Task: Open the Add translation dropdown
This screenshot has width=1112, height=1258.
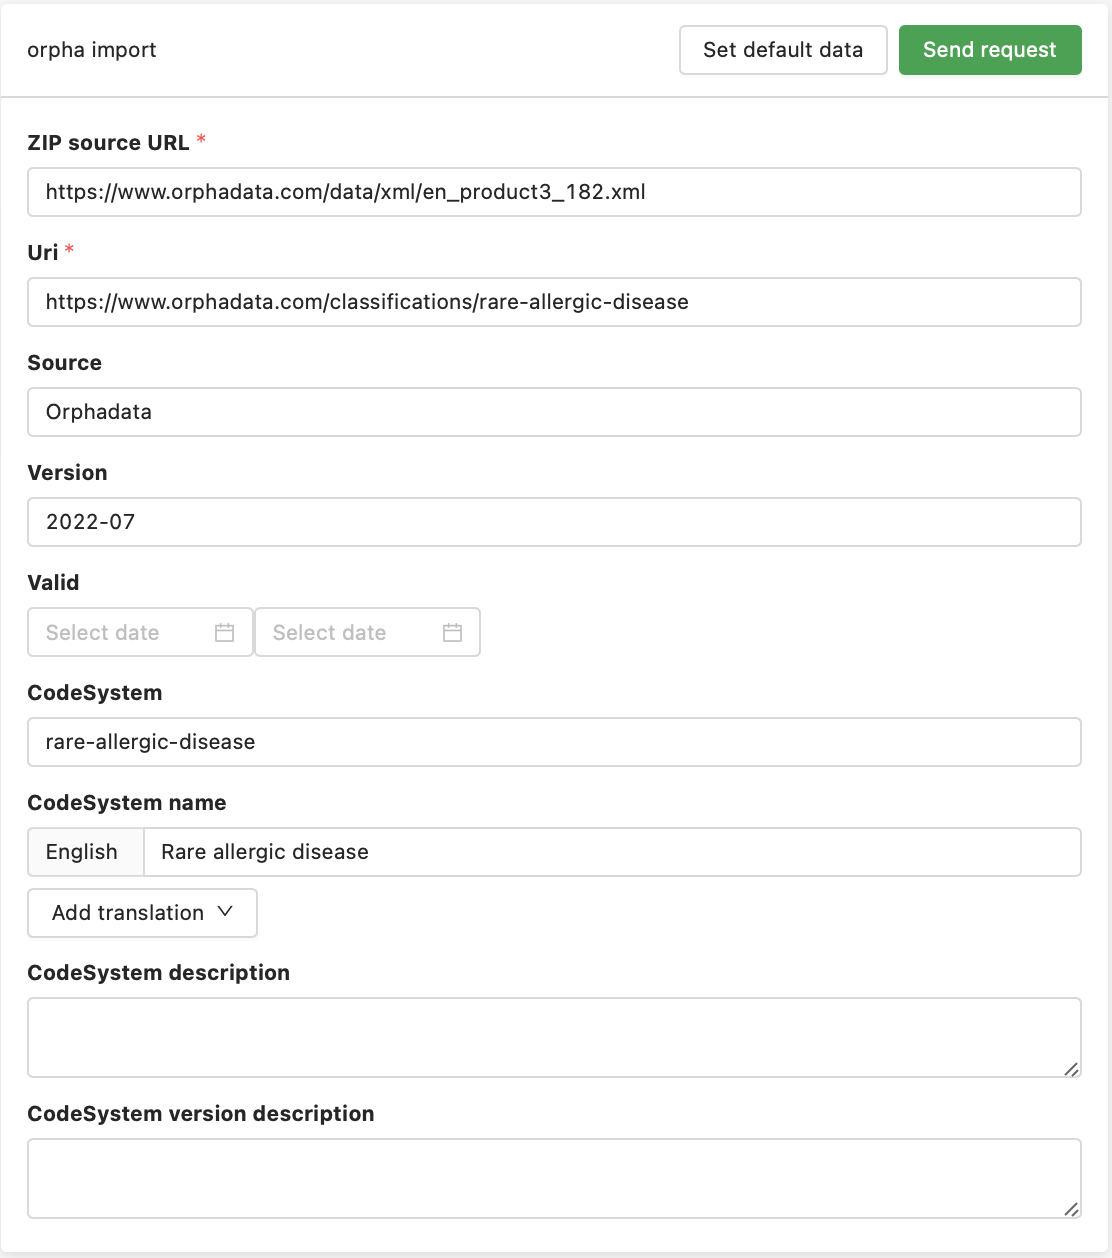Action: point(142,913)
